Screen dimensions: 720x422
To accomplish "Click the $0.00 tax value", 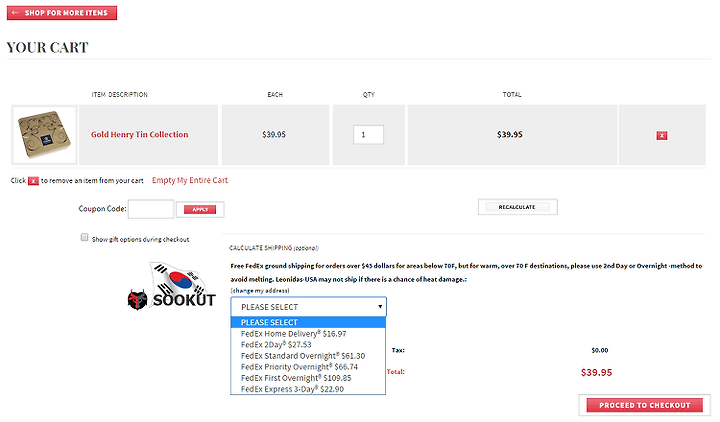I will (600, 350).
